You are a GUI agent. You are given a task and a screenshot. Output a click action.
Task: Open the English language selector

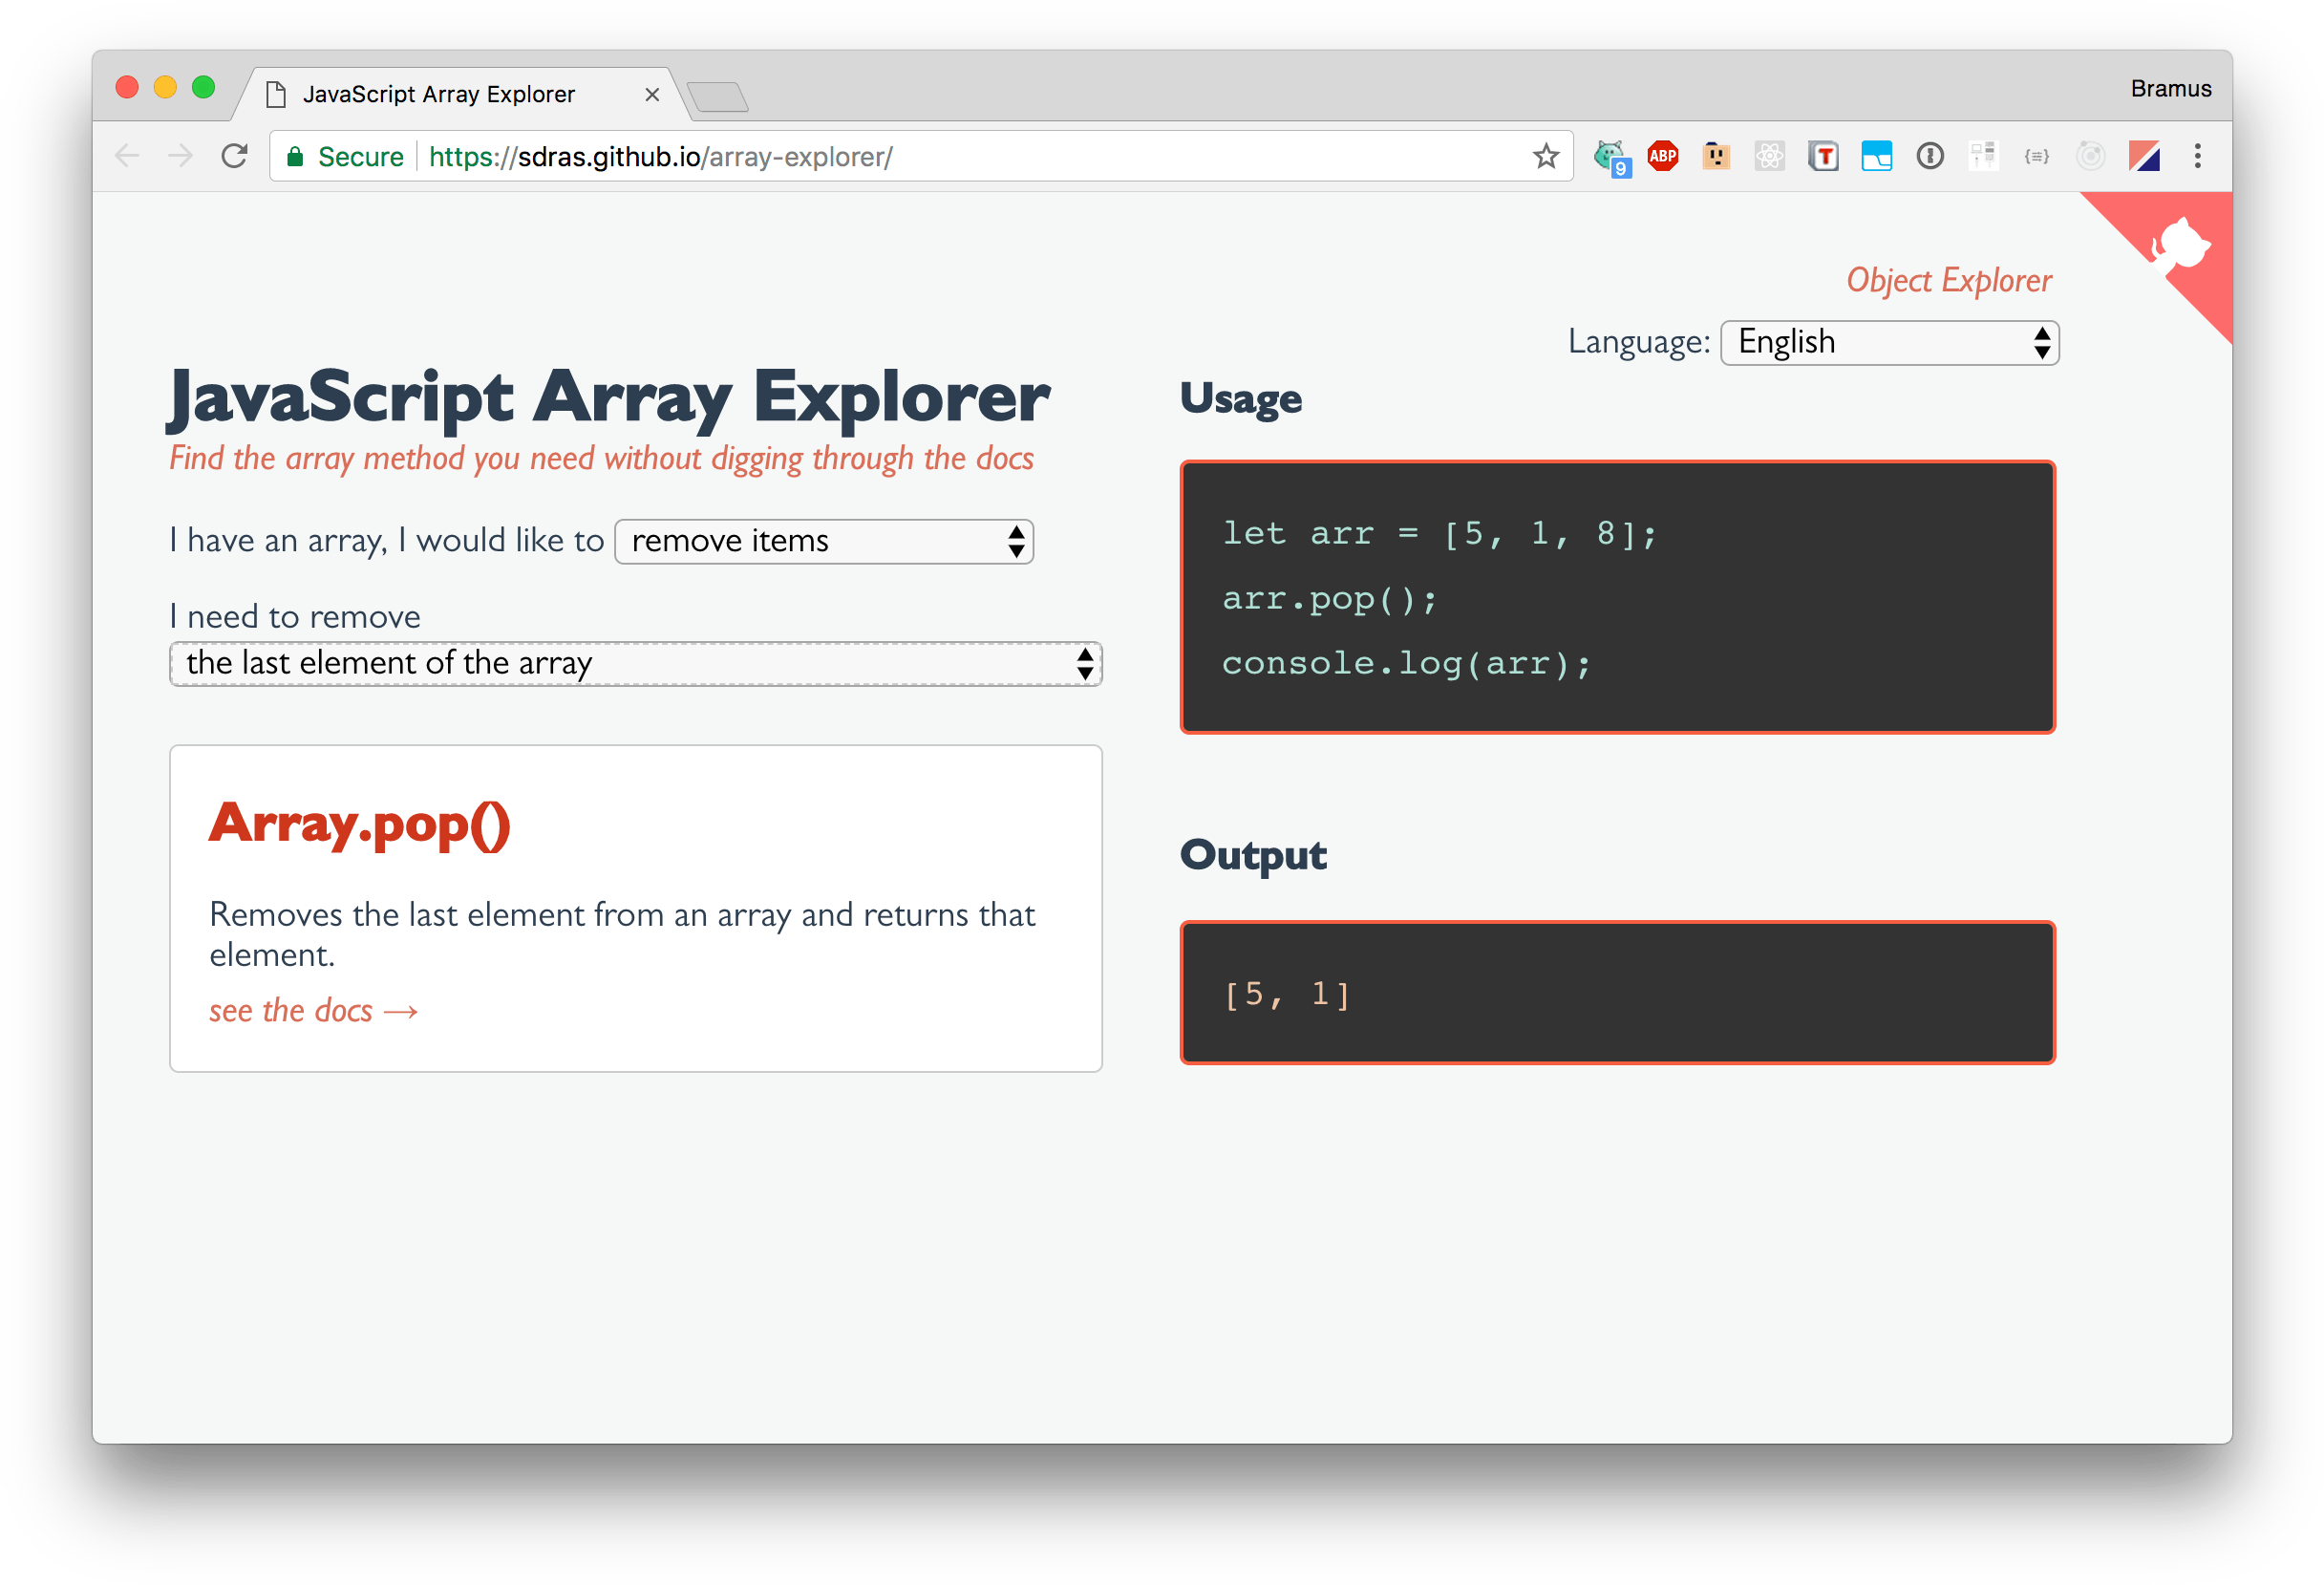coord(1888,343)
